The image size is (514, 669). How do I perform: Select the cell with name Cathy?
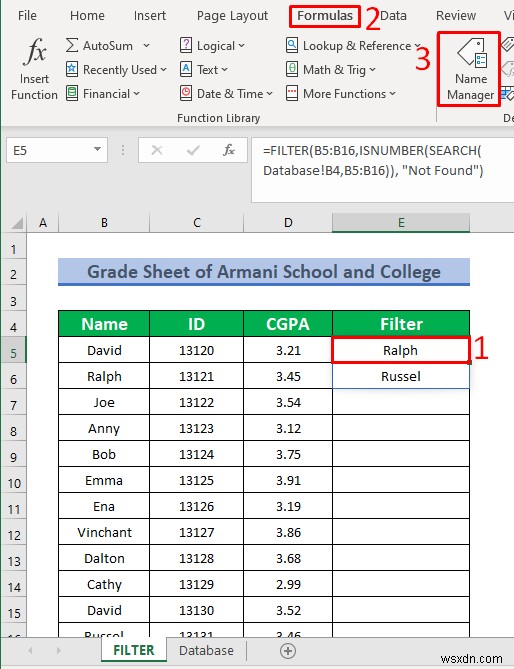tap(104, 585)
